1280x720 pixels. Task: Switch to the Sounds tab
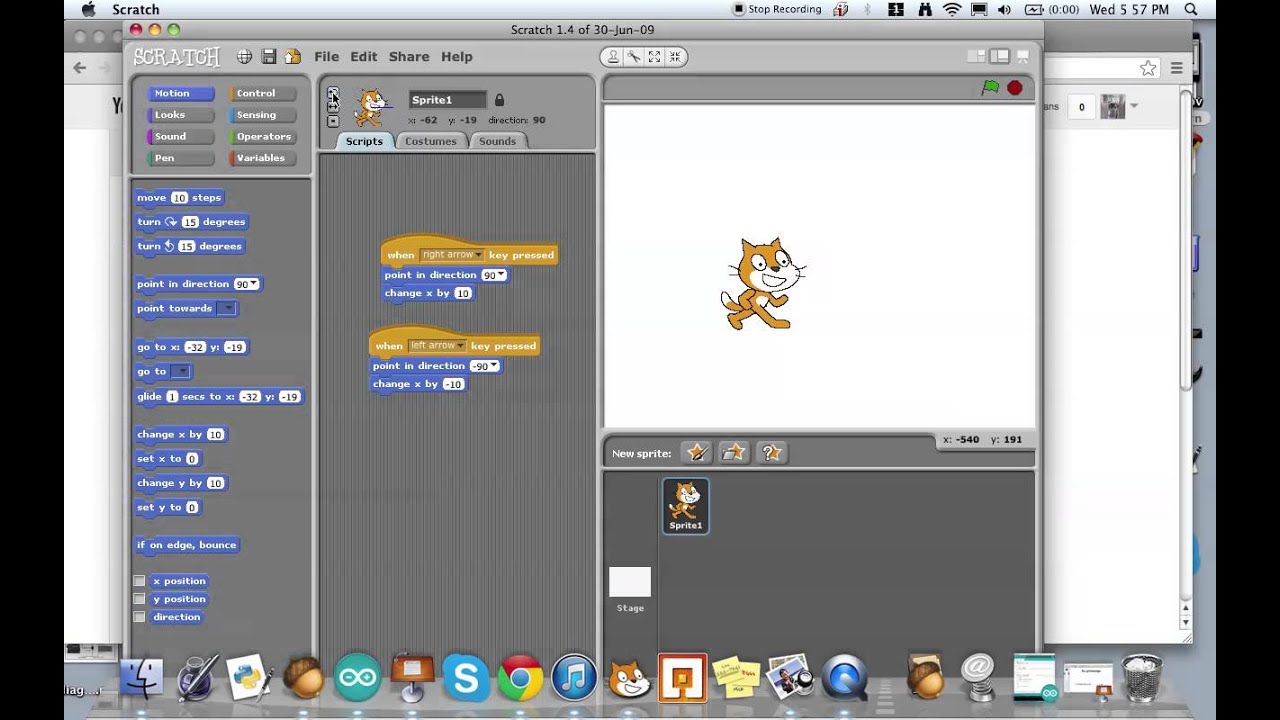(497, 141)
